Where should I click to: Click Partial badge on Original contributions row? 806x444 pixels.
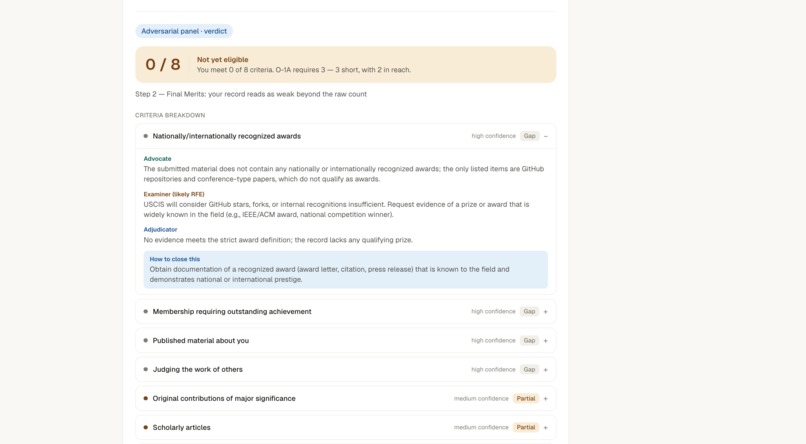pyautogui.click(x=526, y=399)
